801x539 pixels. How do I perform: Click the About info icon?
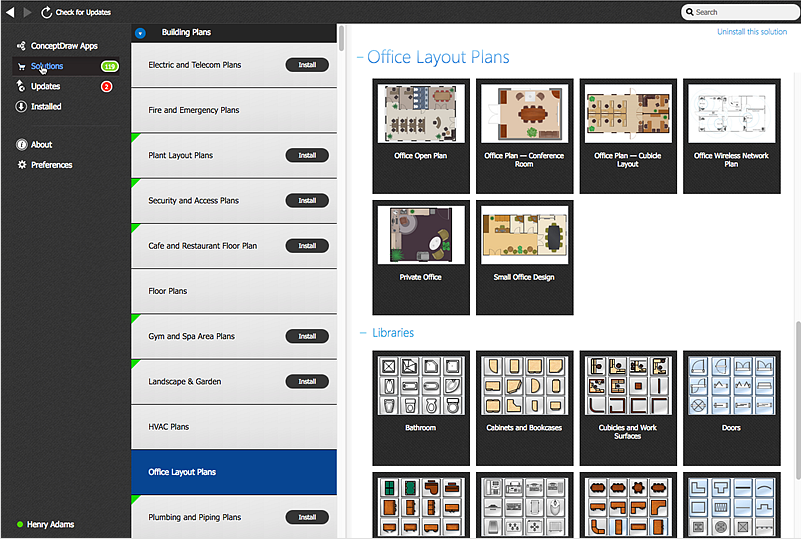pos(21,145)
